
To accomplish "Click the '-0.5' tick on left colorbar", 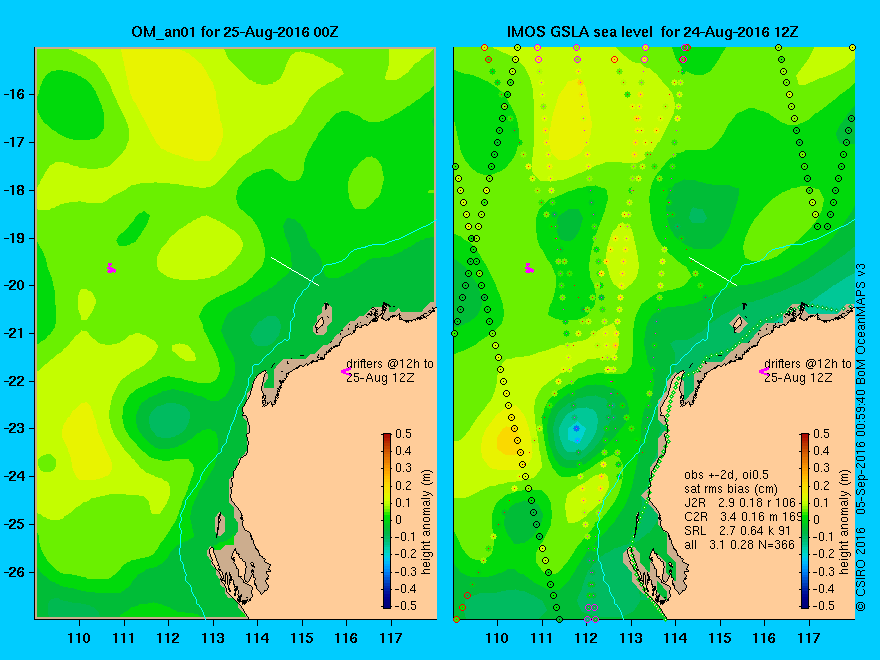I will tap(406, 606).
